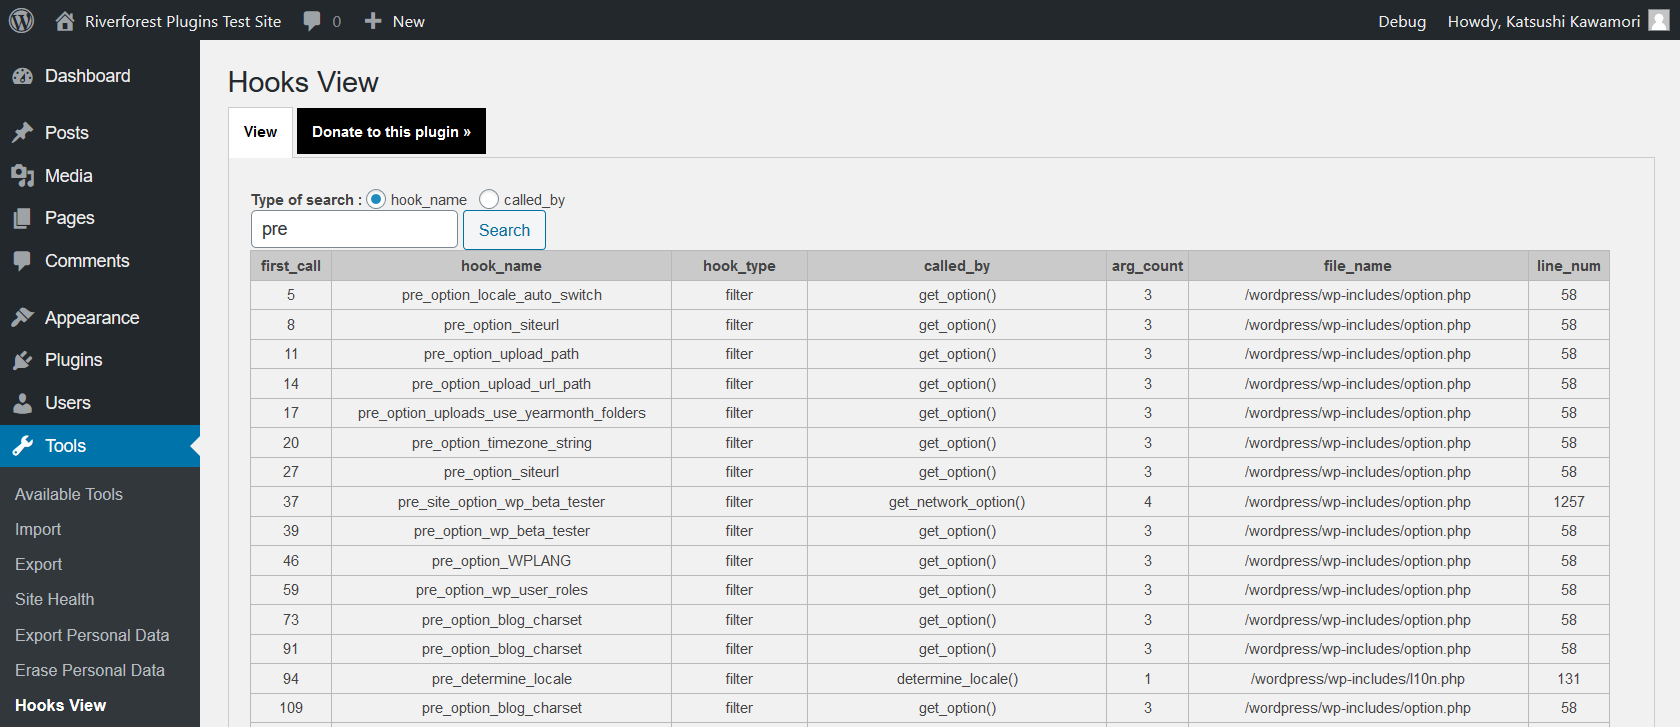
Task: Click pre_option_locale_auto_switch cell
Action: 501,295
